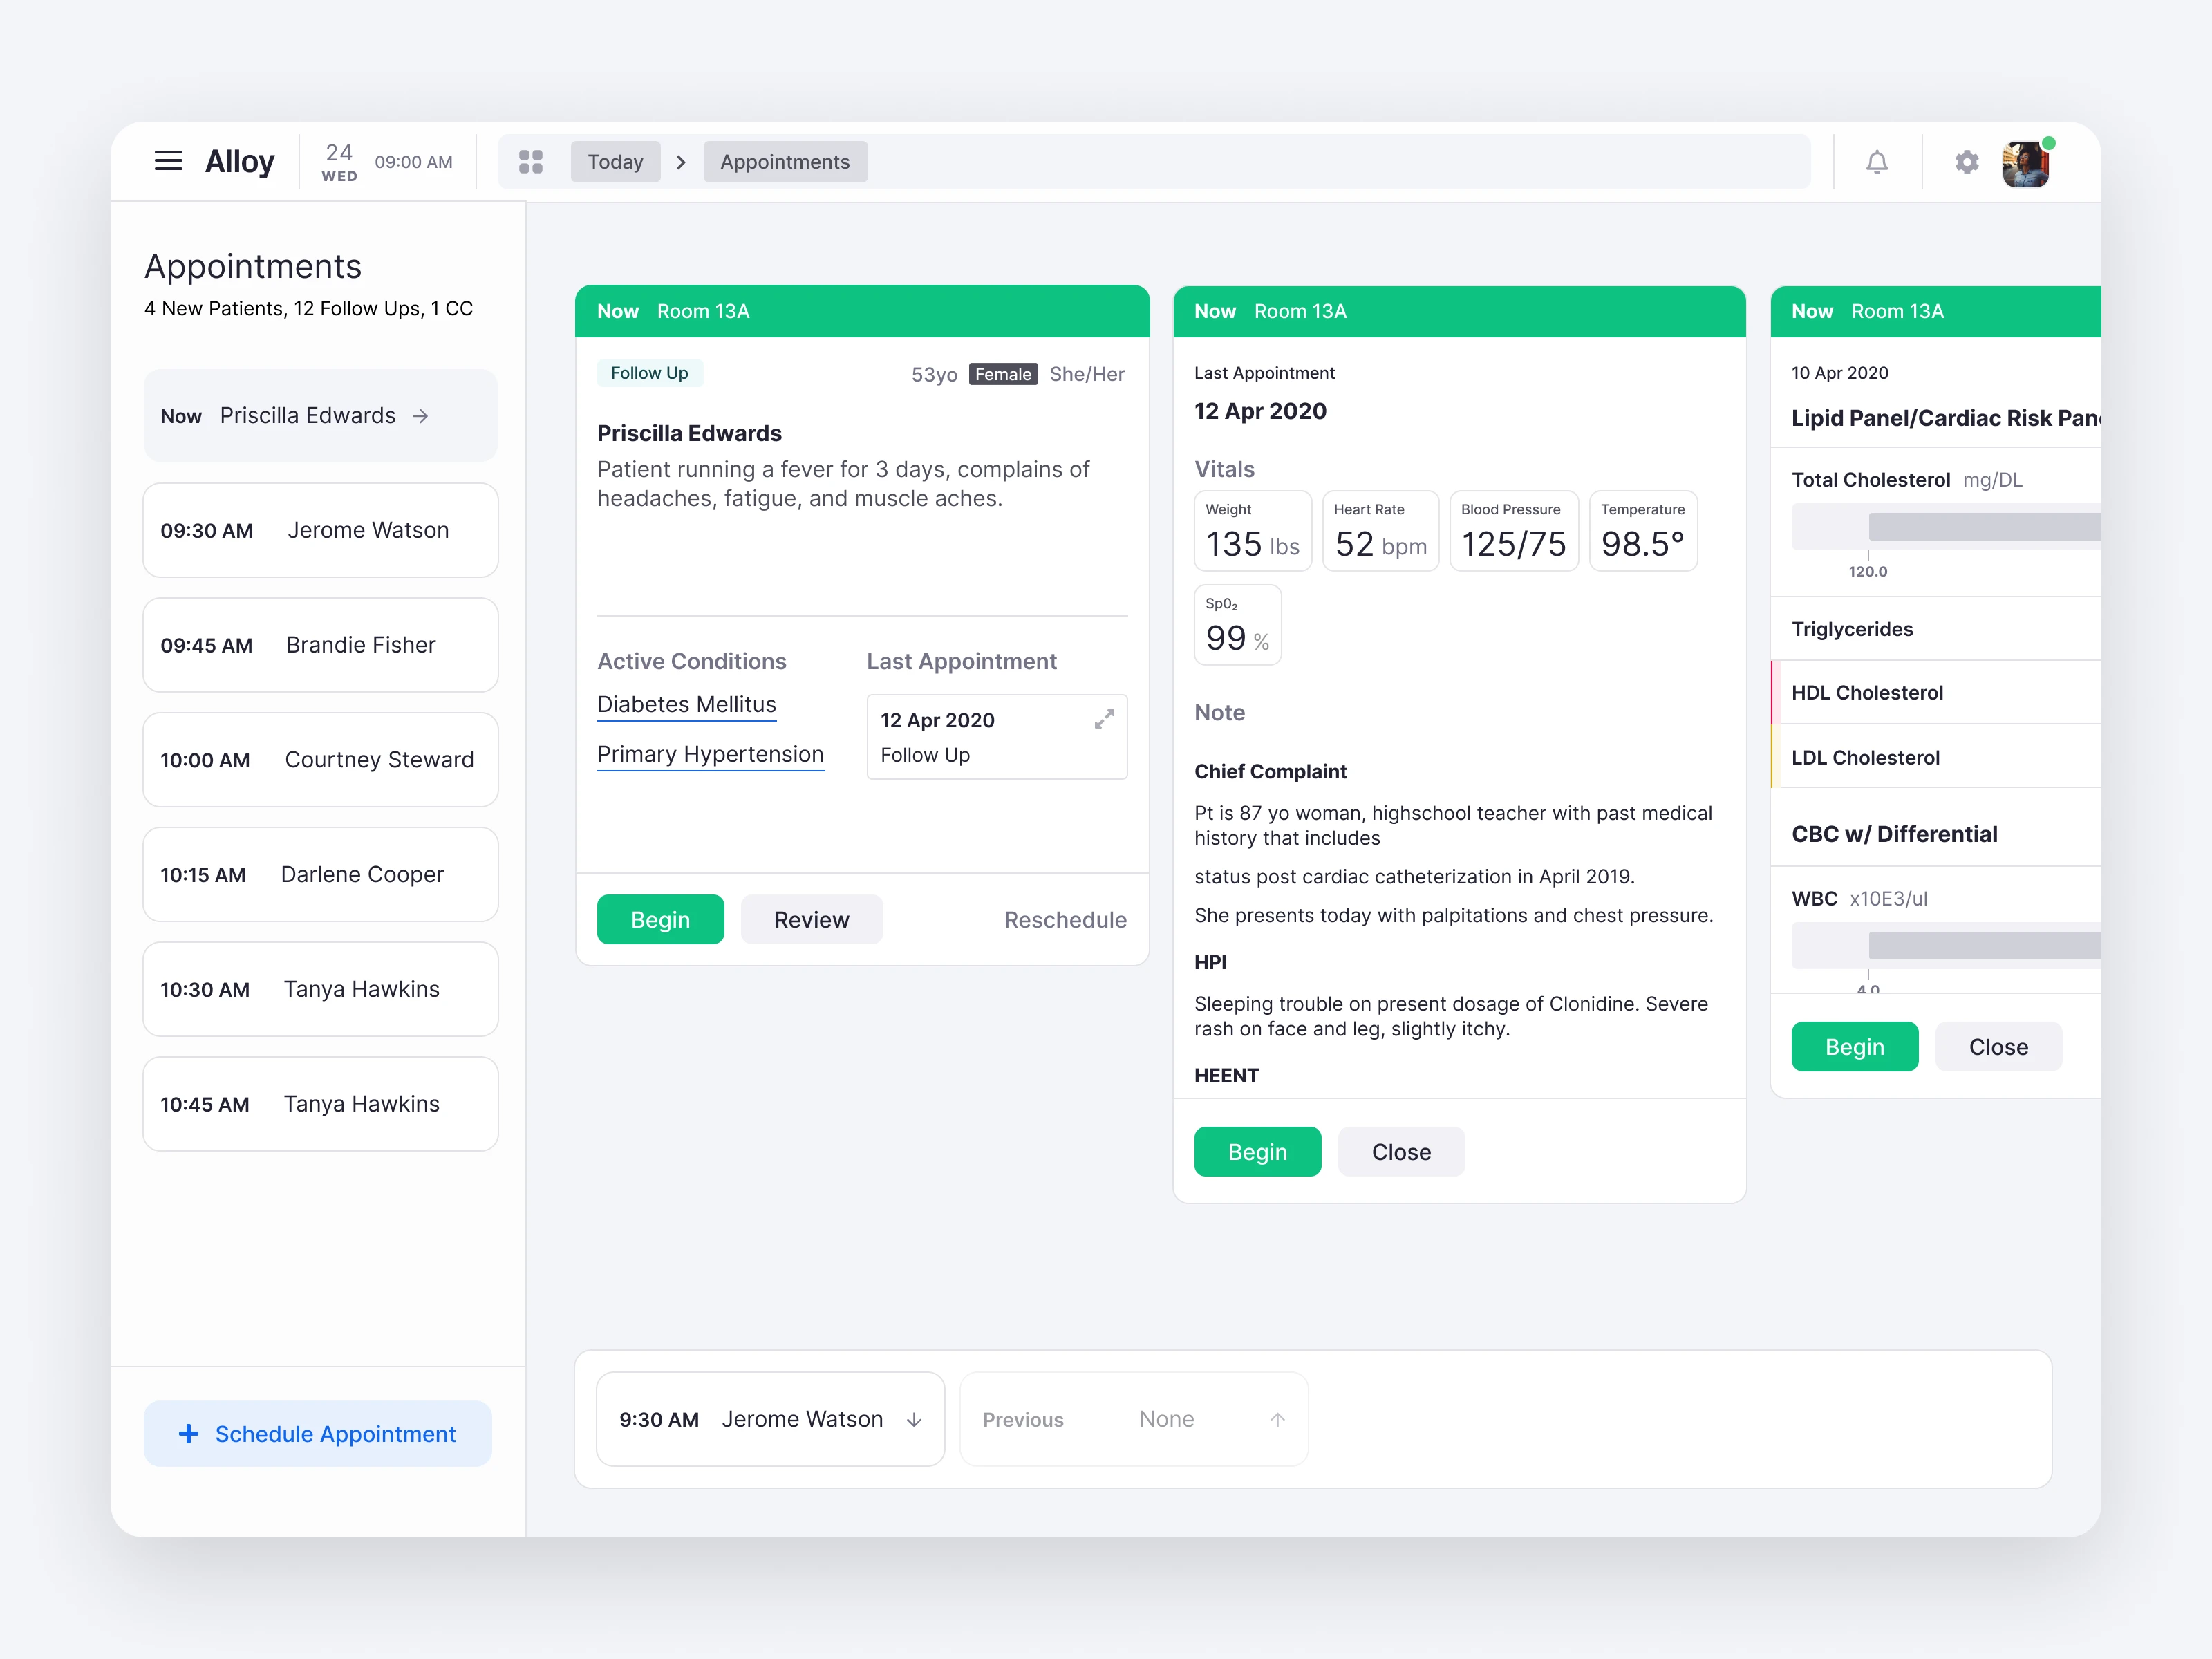Viewport: 2212px width, 1659px height.
Task: Expand the 12 Apr 2020 appointment card
Action: (x=1104, y=719)
